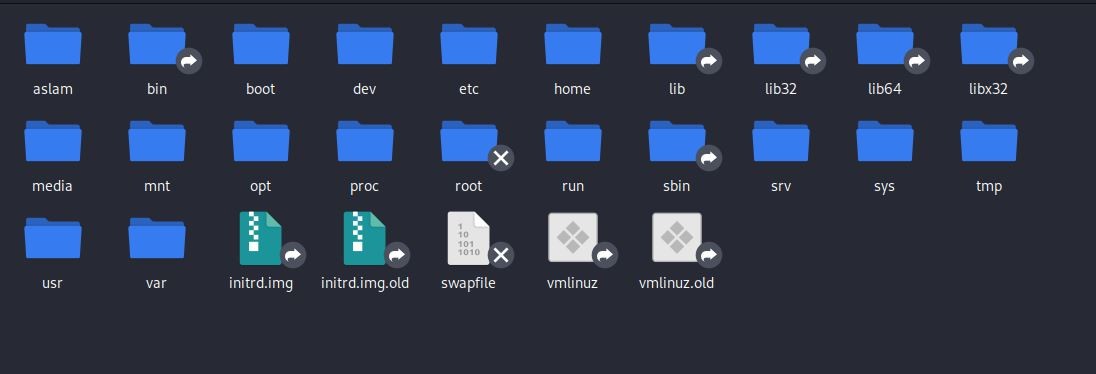Screen dimensions: 1096x374
Task: Click the "opt" name label
Action: [261, 187]
